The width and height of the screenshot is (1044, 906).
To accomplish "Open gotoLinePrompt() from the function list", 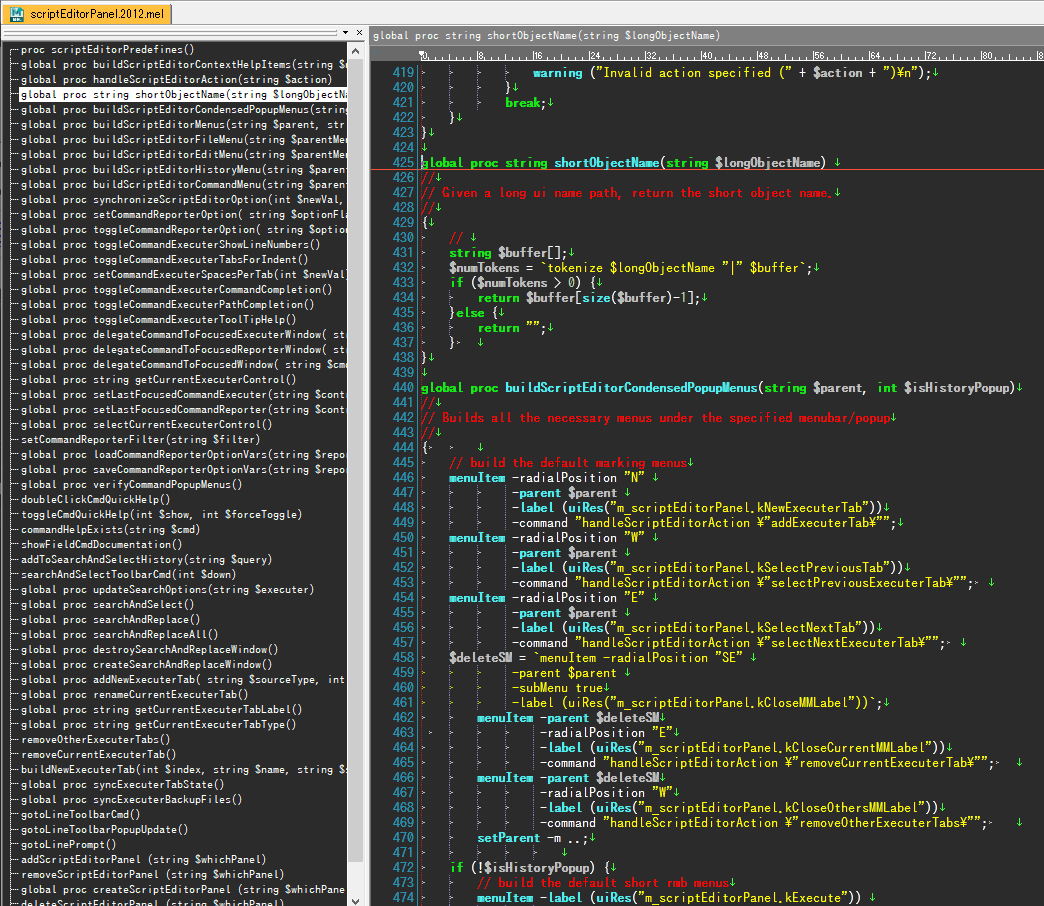I will 69,844.
